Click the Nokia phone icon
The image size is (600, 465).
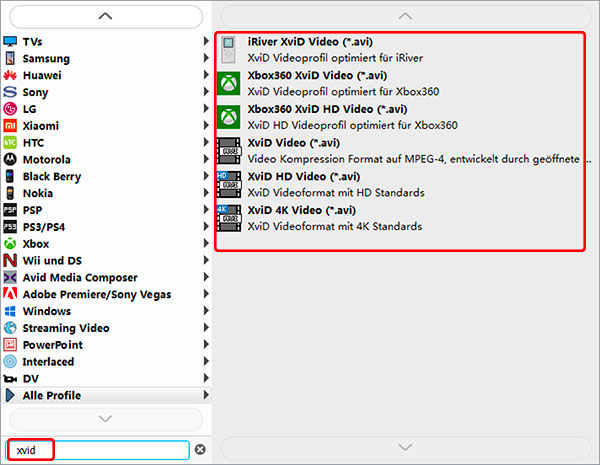[x=10, y=193]
